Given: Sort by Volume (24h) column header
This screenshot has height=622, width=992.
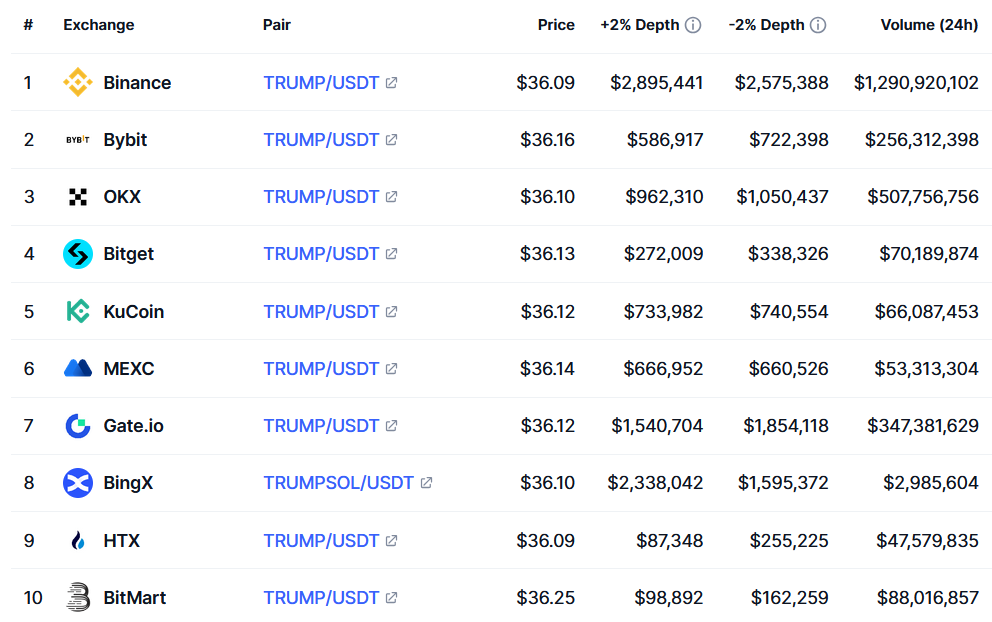Looking at the screenshot, I should [929, 25].
